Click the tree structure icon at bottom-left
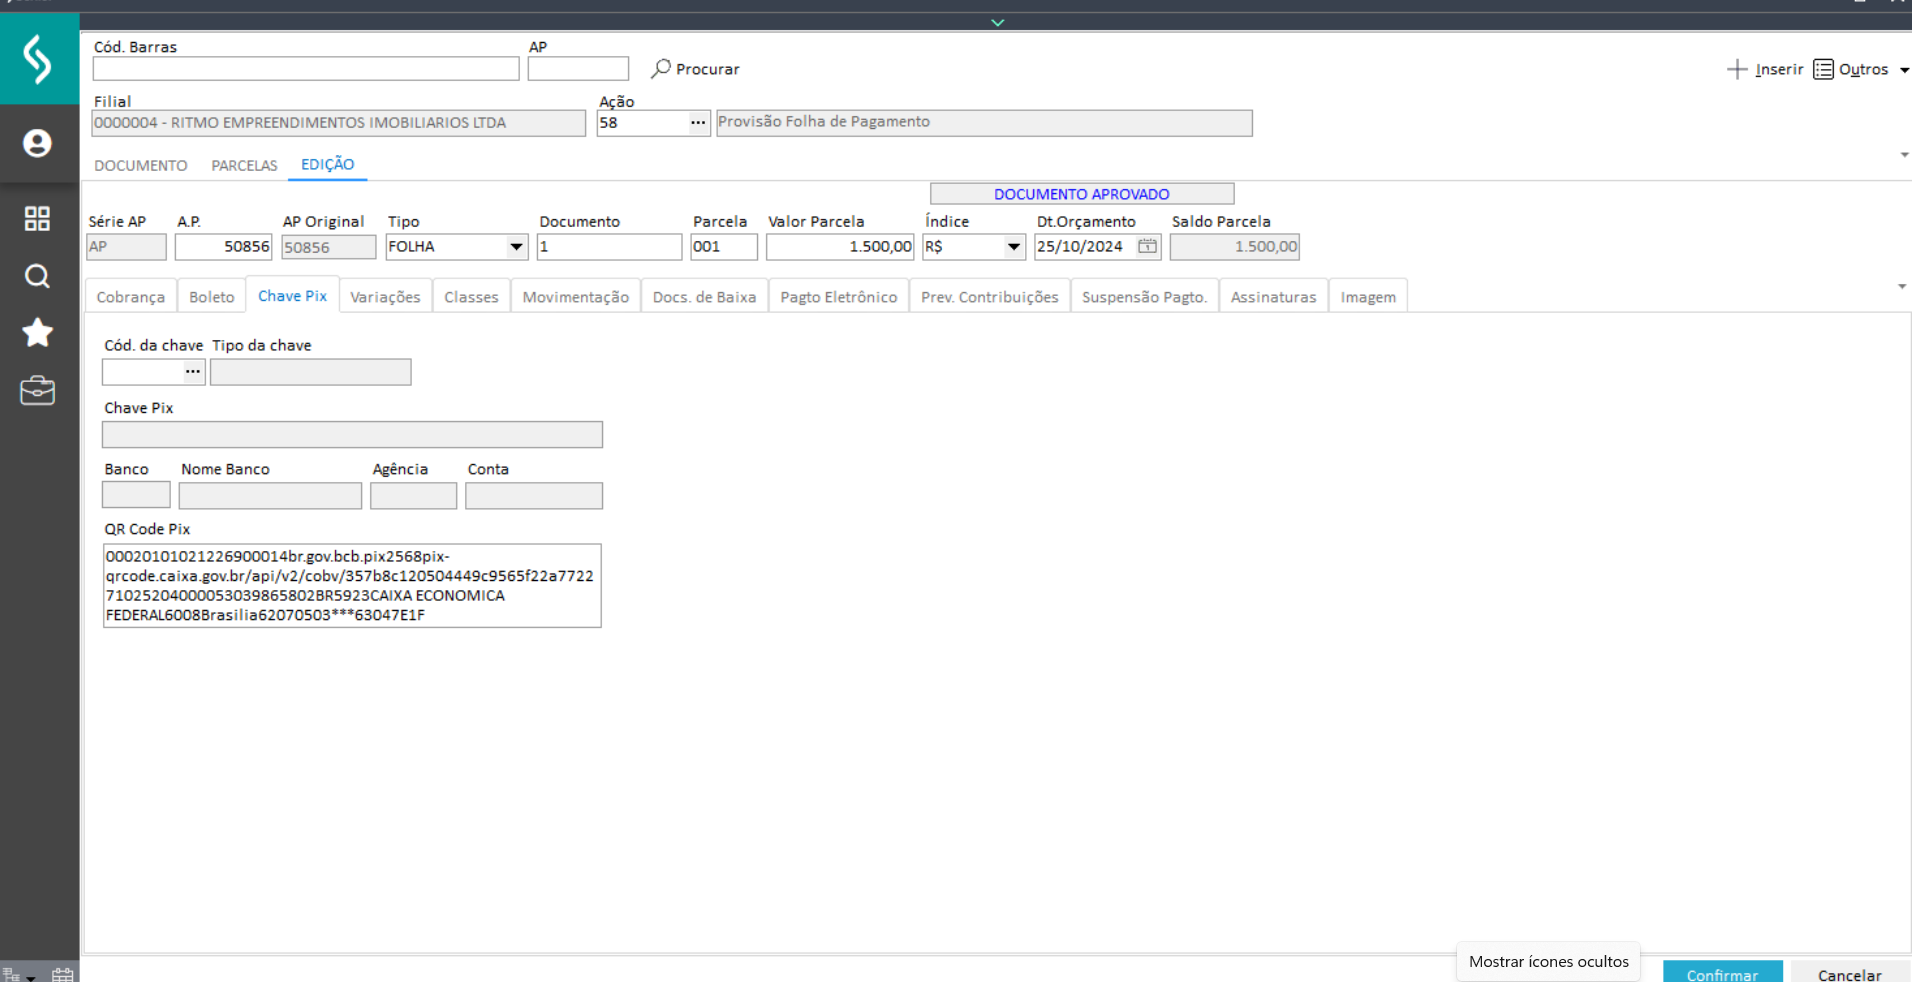 [12, 974]
